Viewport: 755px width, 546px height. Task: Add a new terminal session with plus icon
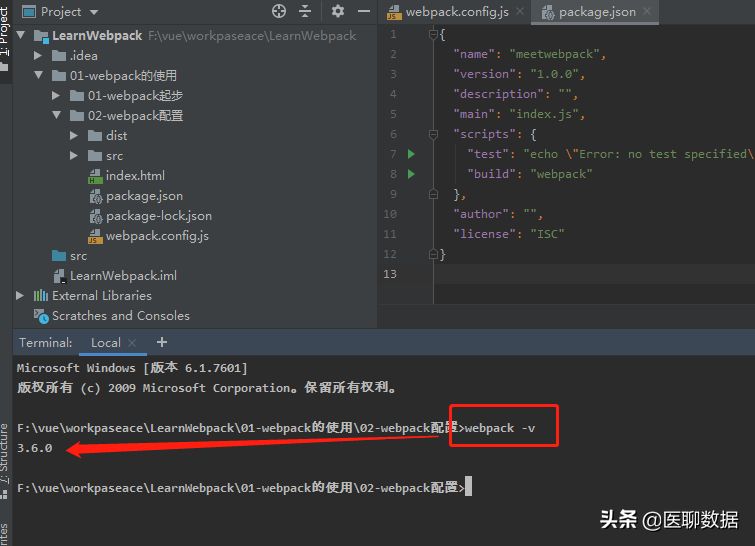point(162,342)
